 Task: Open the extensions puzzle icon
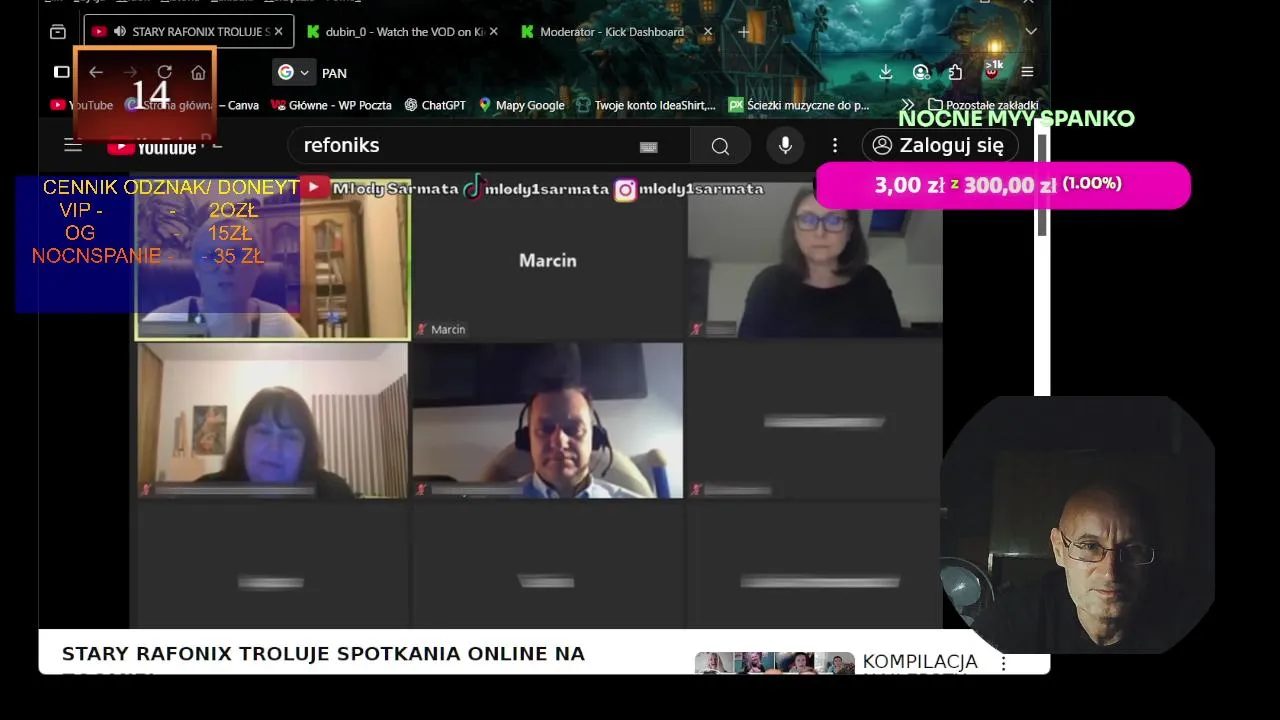coord(955,72)
